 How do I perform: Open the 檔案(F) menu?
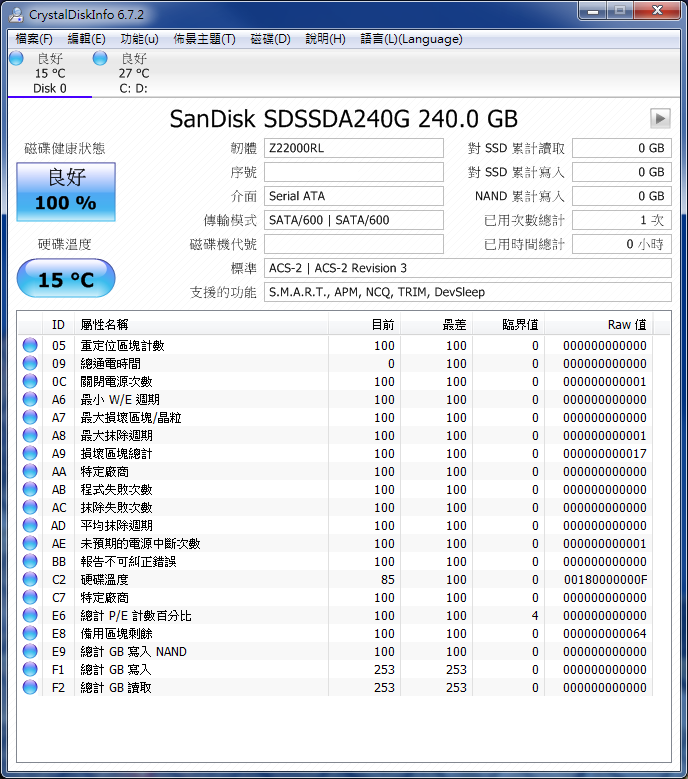coord(34,39)
